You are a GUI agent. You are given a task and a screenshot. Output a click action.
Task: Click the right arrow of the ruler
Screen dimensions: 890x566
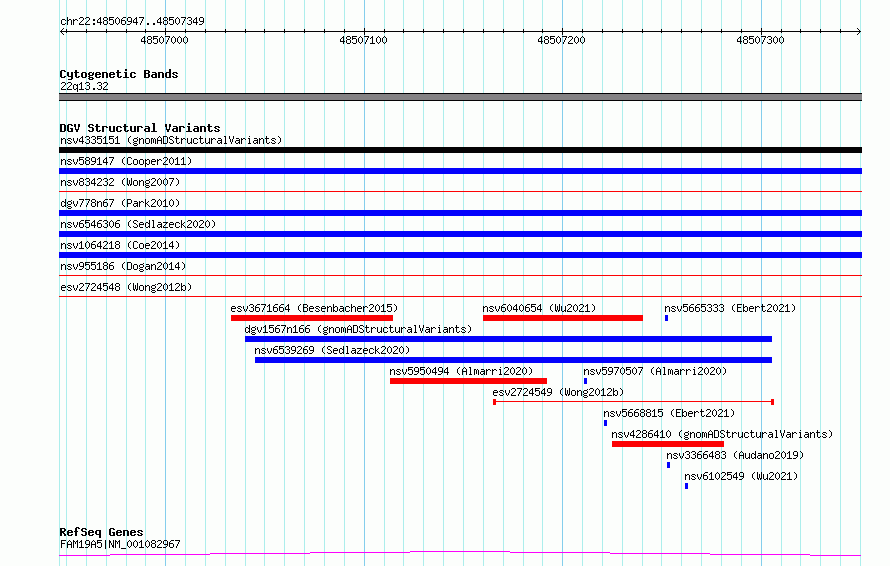(x=859, y=31)
